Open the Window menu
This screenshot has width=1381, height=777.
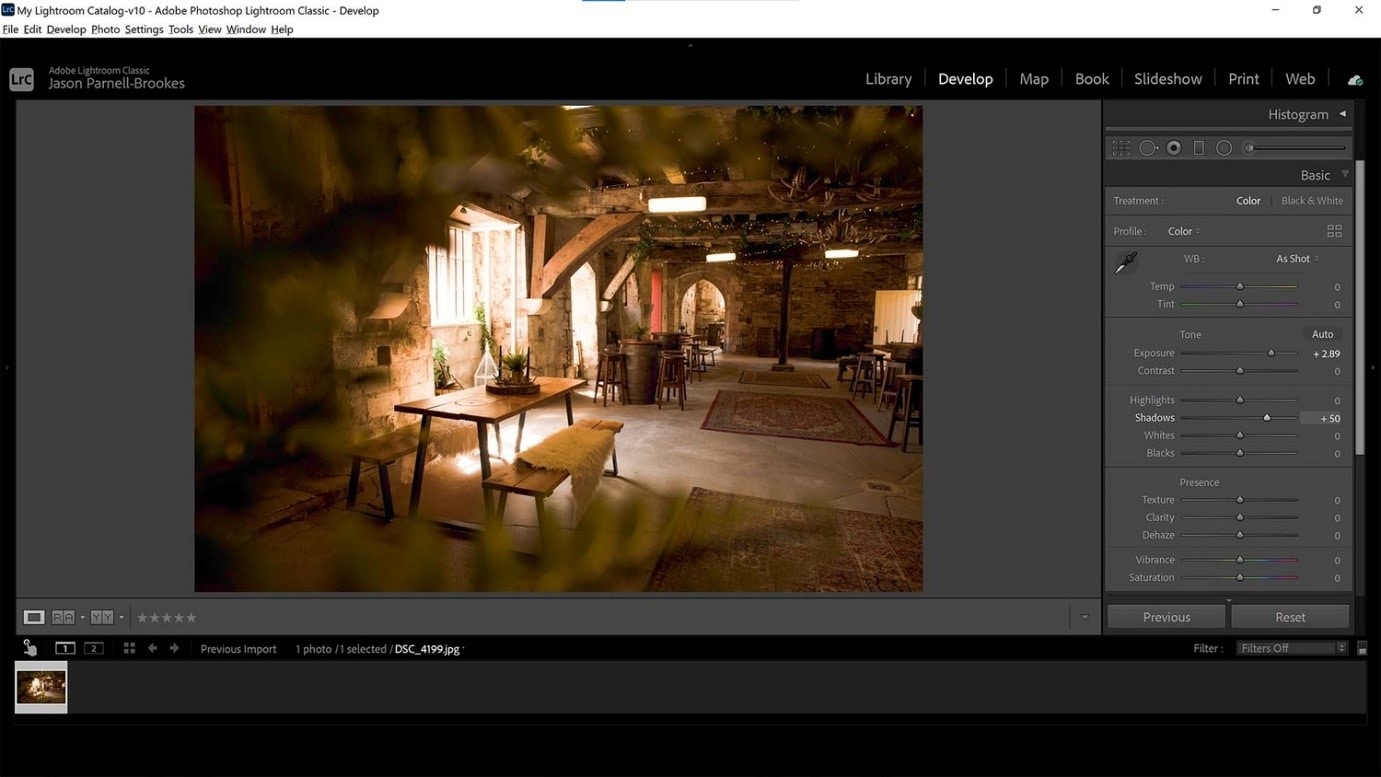coord(246,30)
